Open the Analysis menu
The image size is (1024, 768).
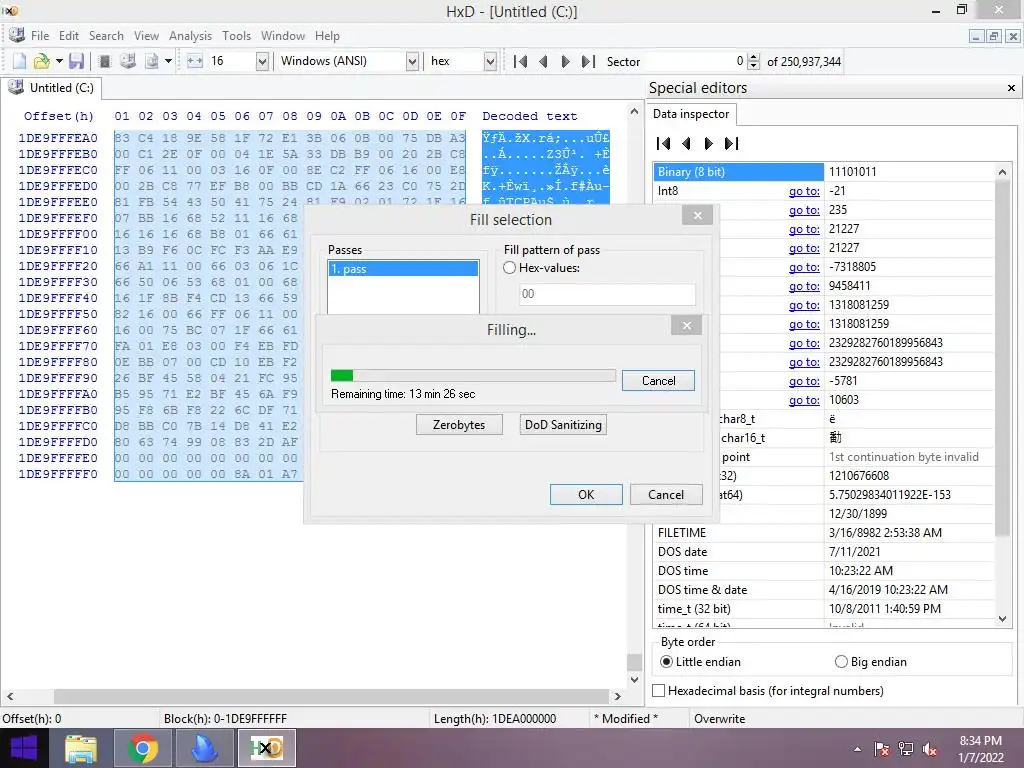pyautogui.click(x=190, y=36)
